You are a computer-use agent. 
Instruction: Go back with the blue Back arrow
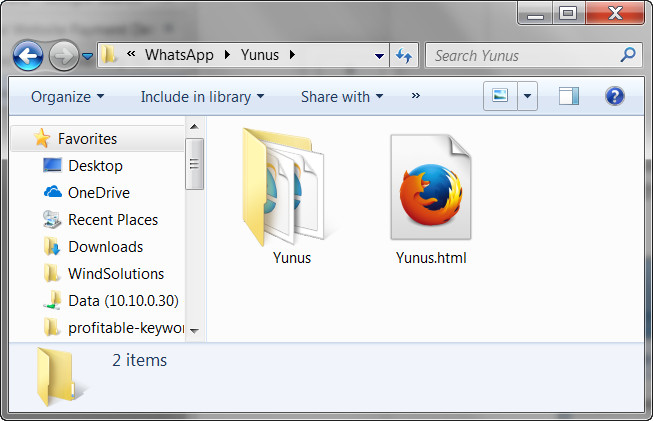click(28, 55)
